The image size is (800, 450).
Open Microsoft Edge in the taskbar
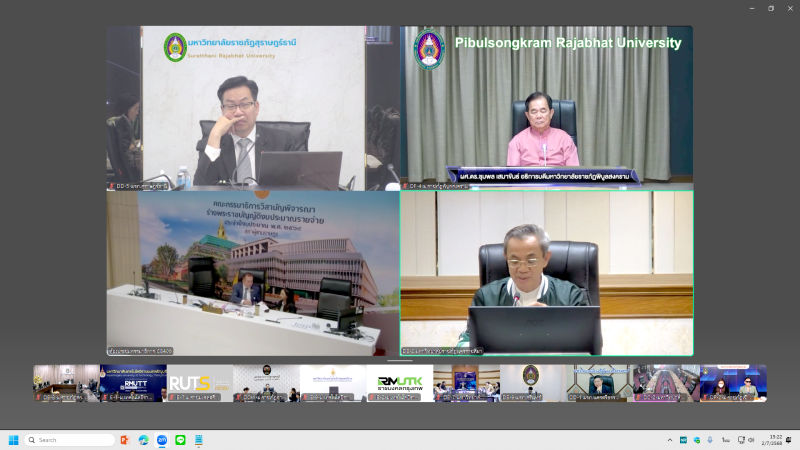point(144,440)
